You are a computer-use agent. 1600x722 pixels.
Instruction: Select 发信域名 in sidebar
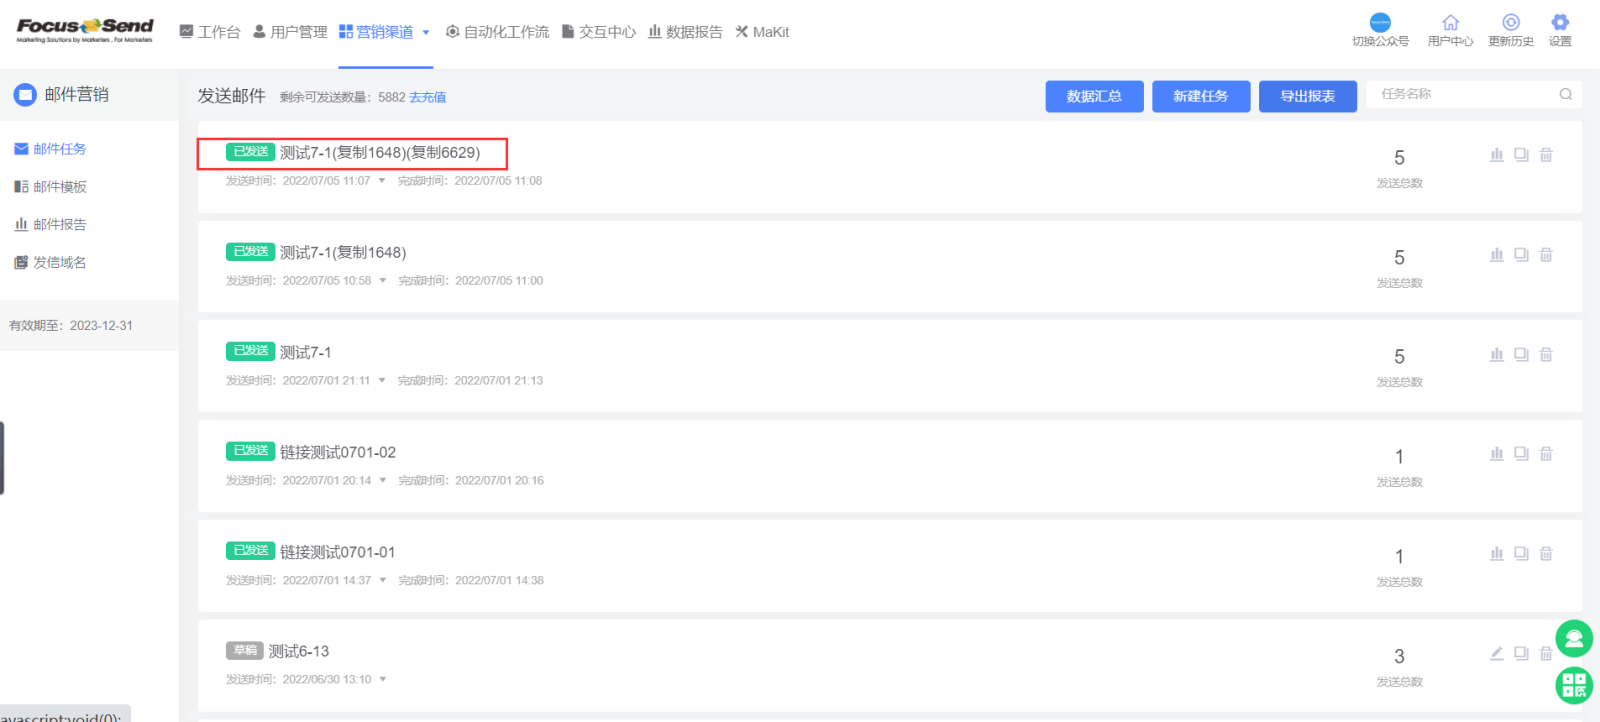50,263
